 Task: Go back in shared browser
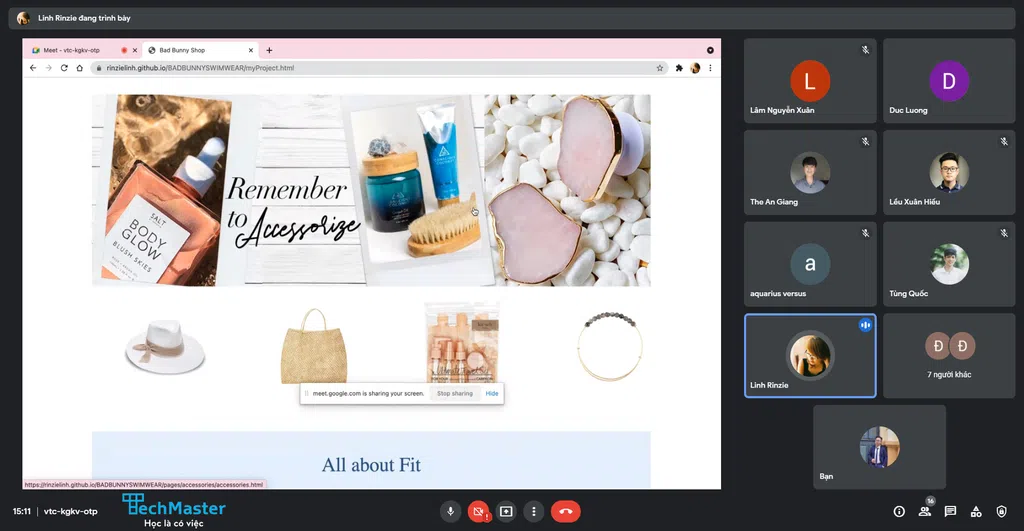coord(33,68)
